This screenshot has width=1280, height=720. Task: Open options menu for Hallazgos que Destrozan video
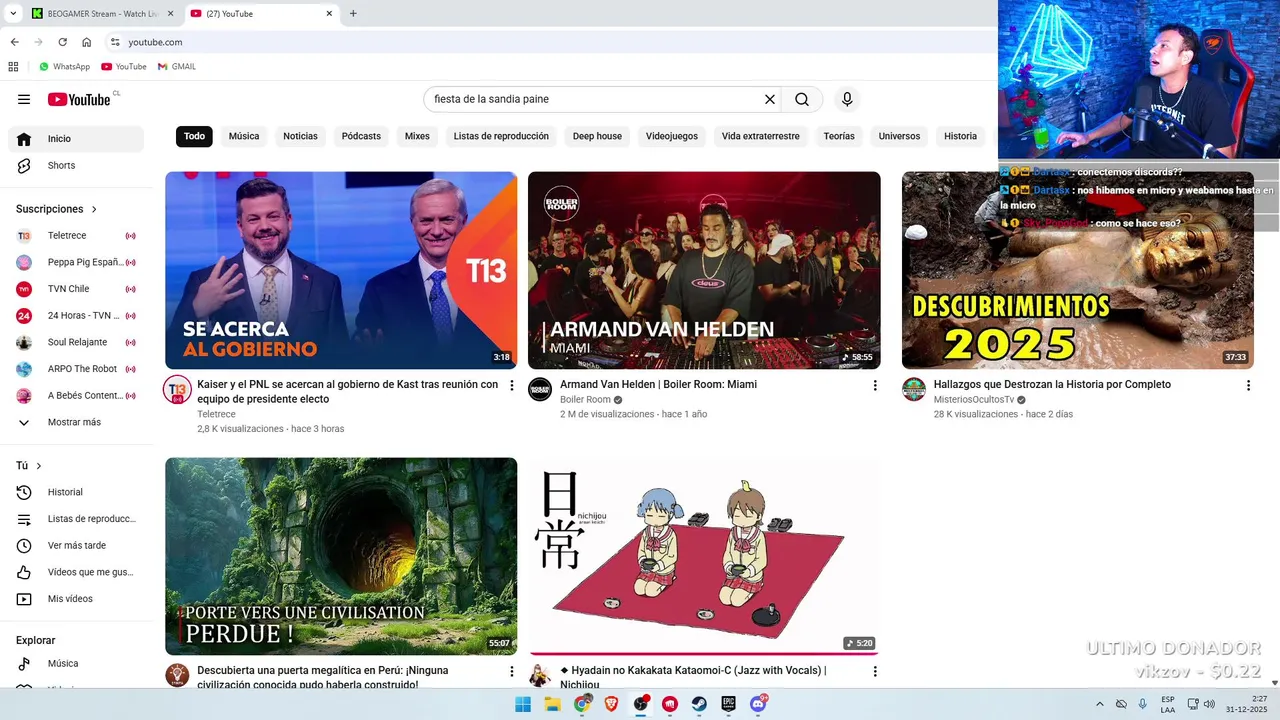(x=1248, y=385)
